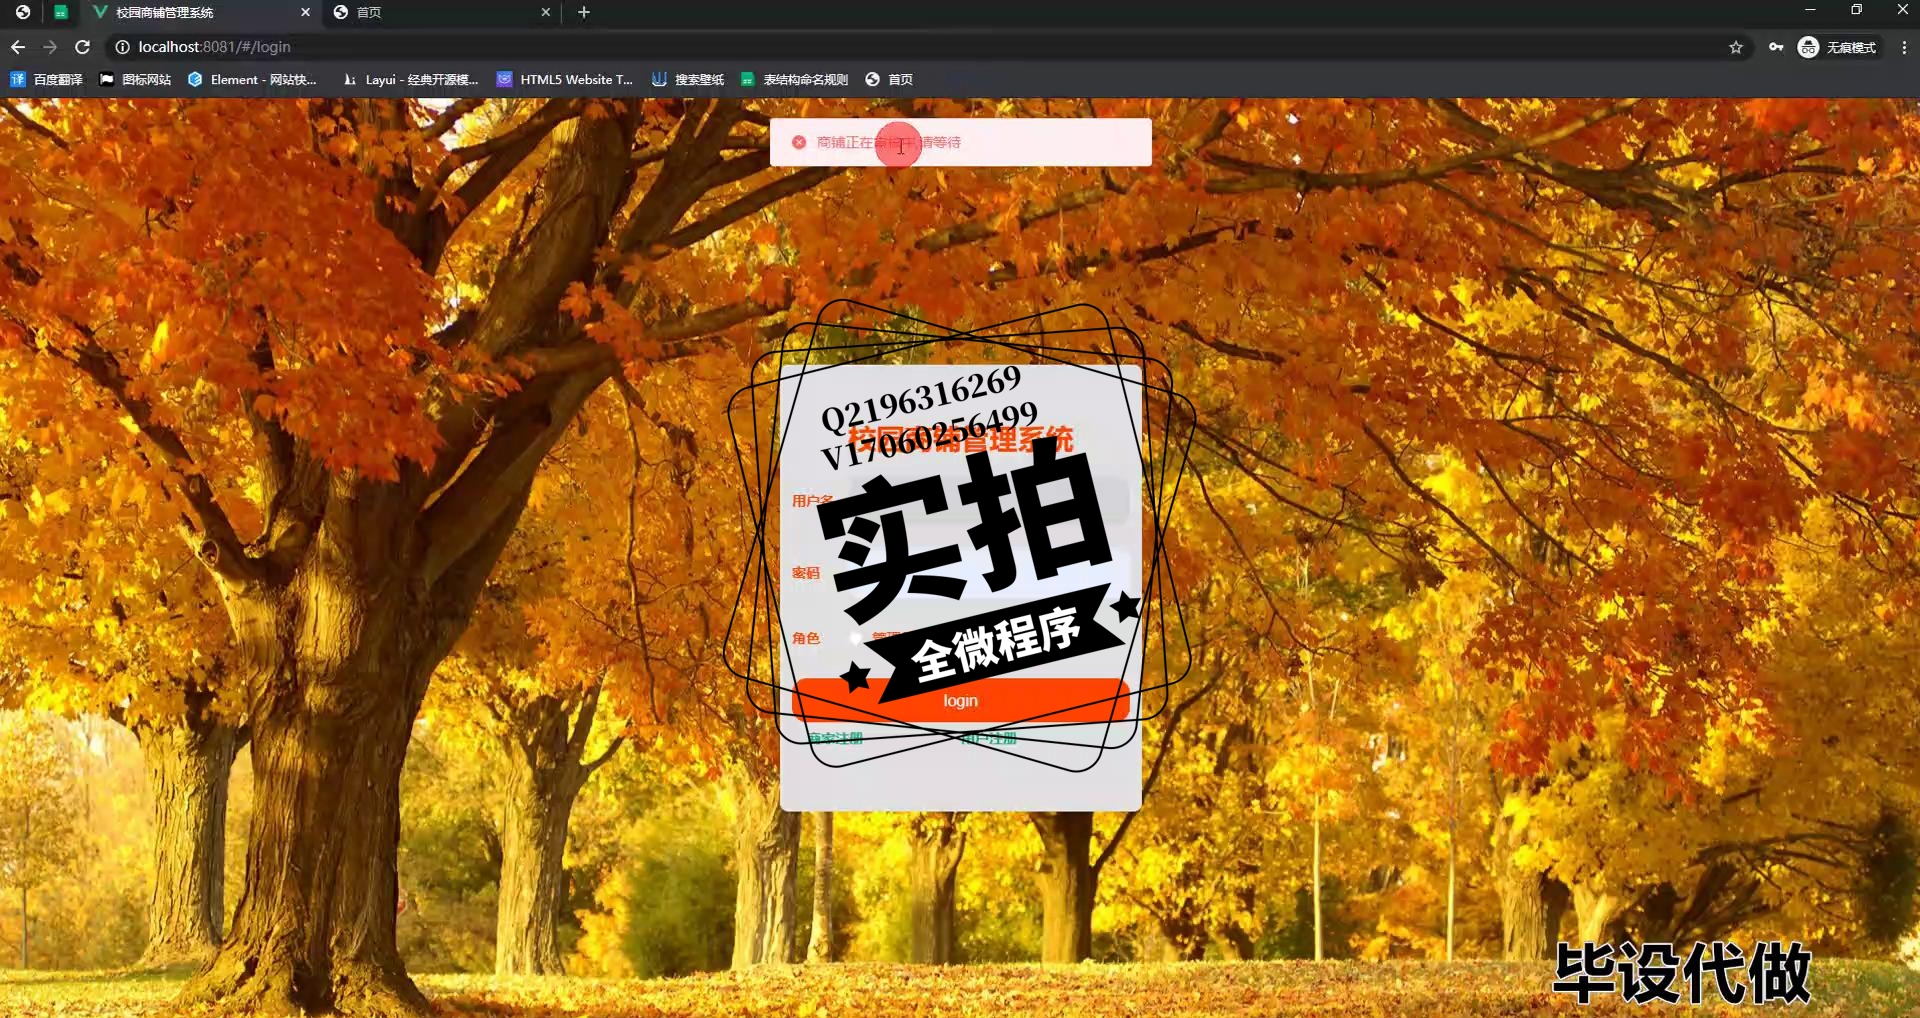Open the 用户注册 user registration link
Screen dimensions: 1920x1018
point(988,738)
